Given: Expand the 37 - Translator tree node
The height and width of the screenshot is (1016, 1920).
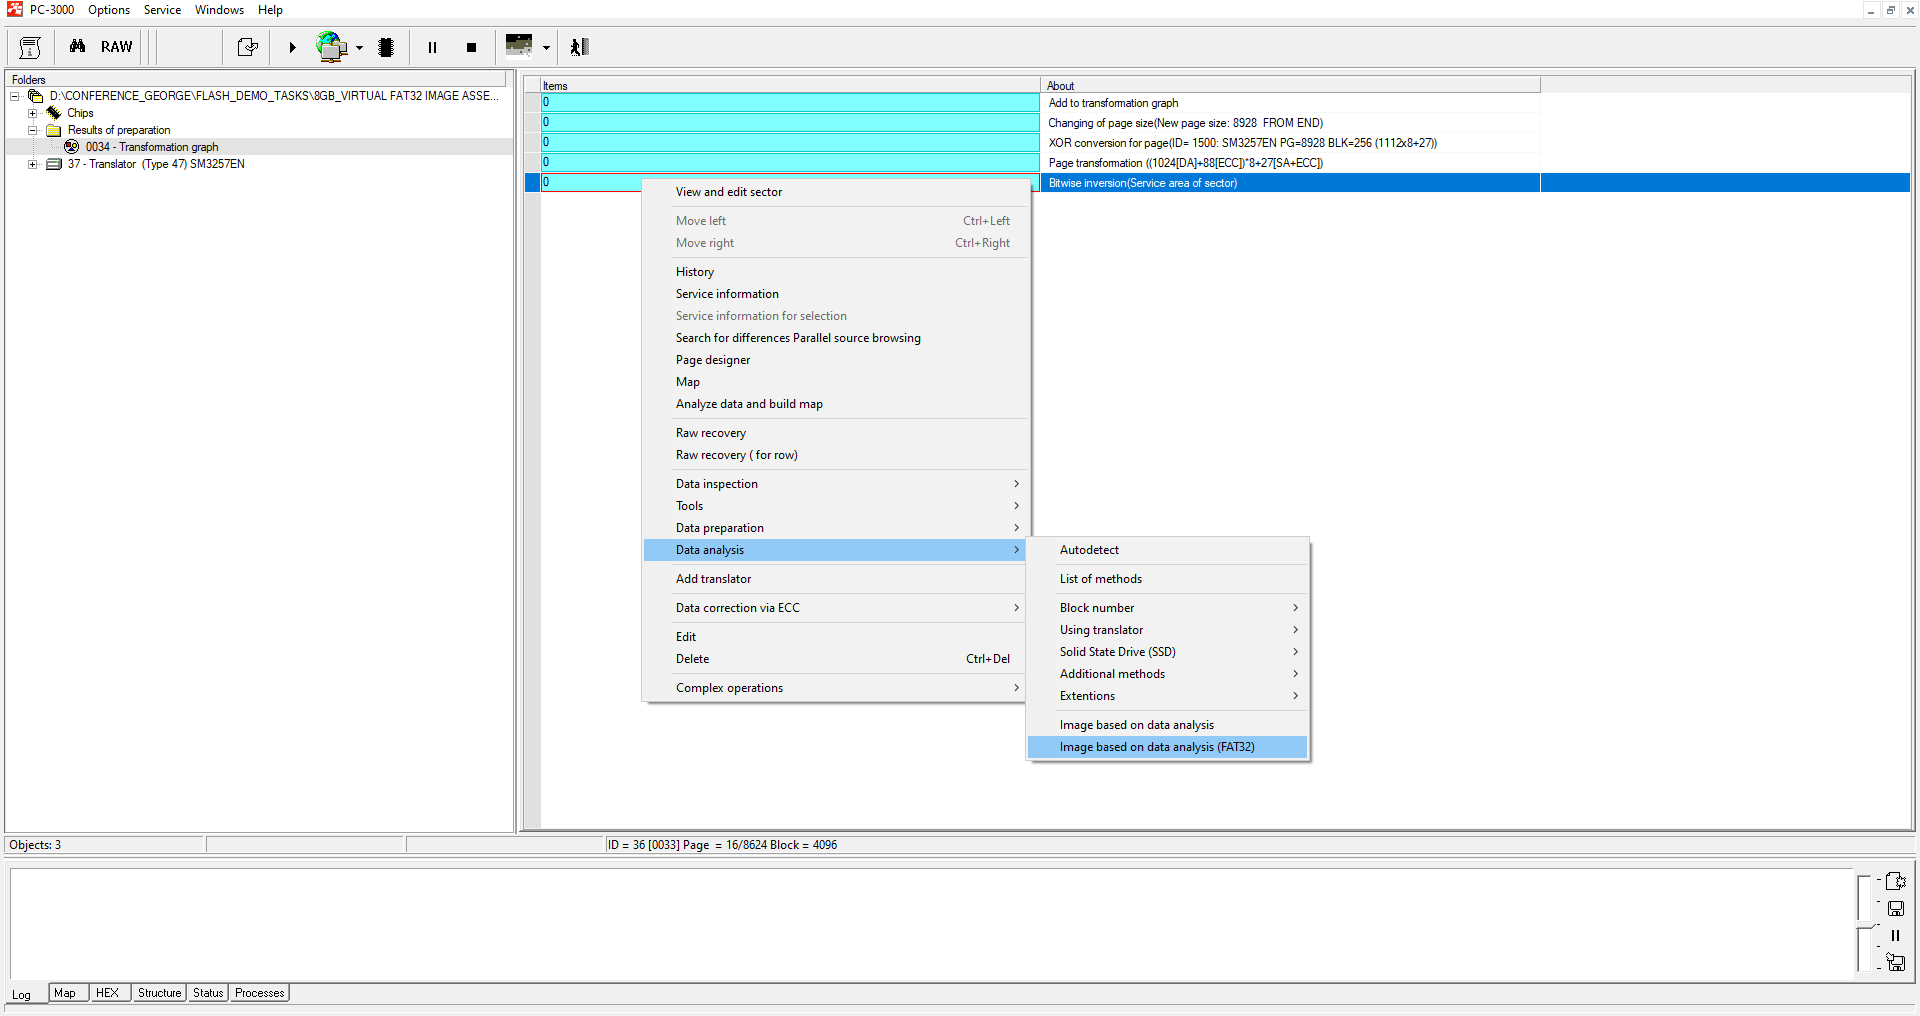Looking at the screenshot, I should pos(33,164).
